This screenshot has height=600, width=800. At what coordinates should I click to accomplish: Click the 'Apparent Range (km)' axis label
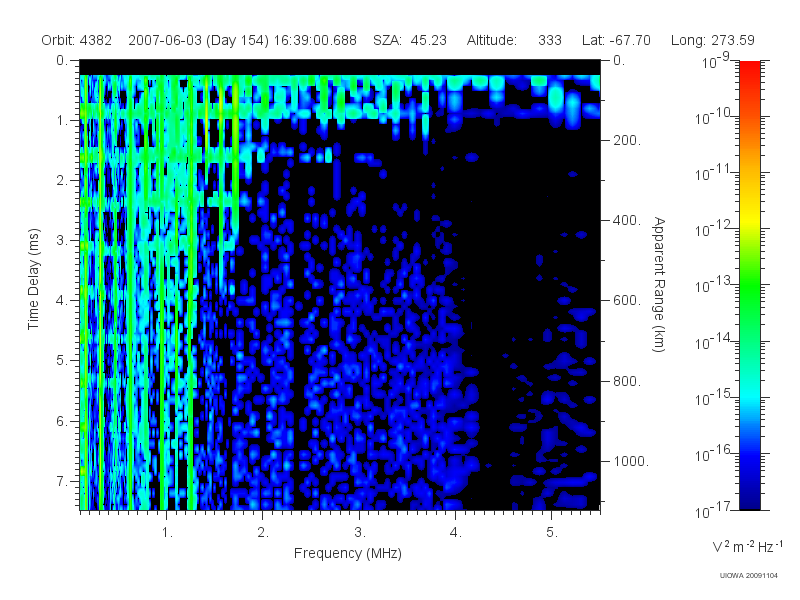coord(659,284)
